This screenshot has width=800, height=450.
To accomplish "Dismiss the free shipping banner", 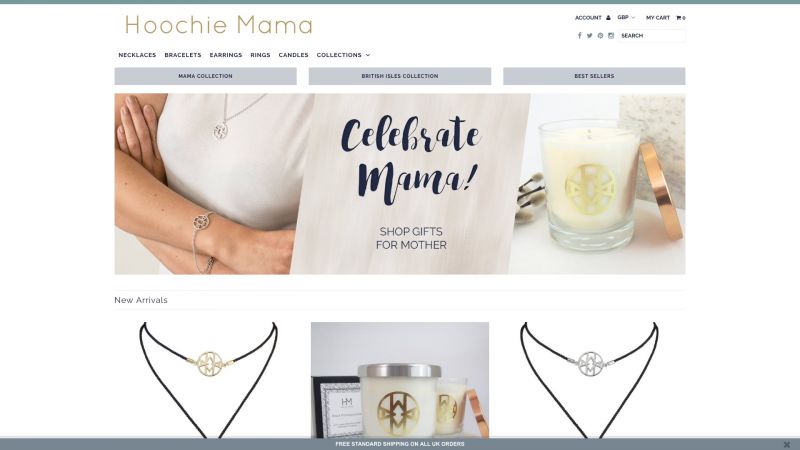I will (x=786, y=444).
